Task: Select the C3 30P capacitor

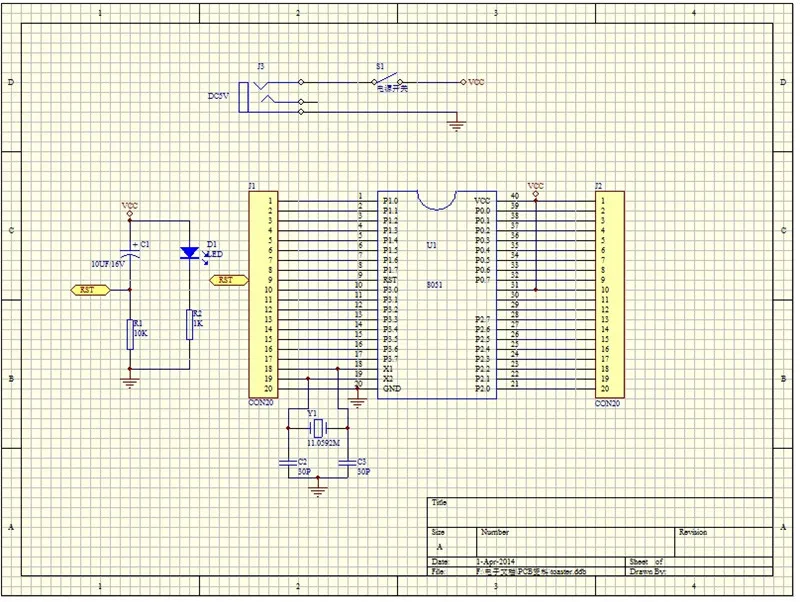Action: 347,463
